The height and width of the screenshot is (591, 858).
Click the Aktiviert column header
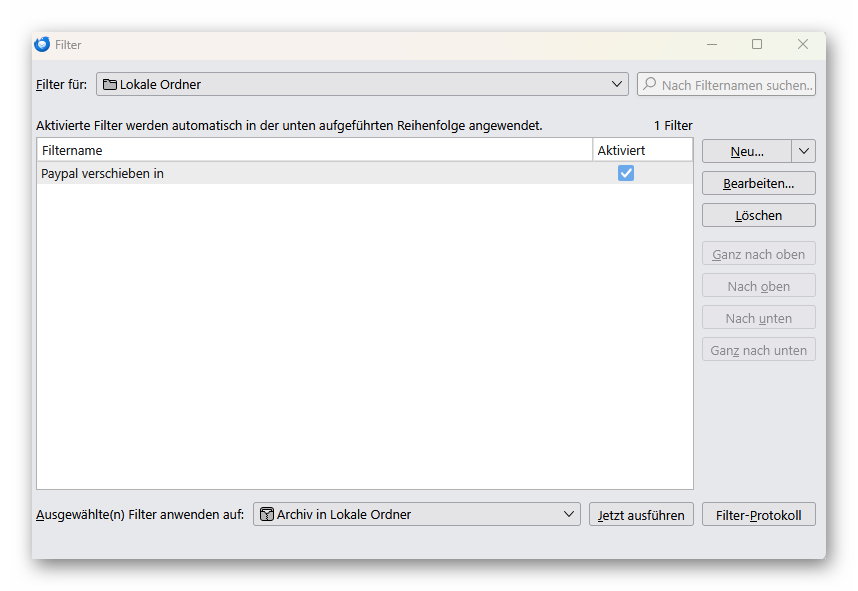(x=642, y=150)
